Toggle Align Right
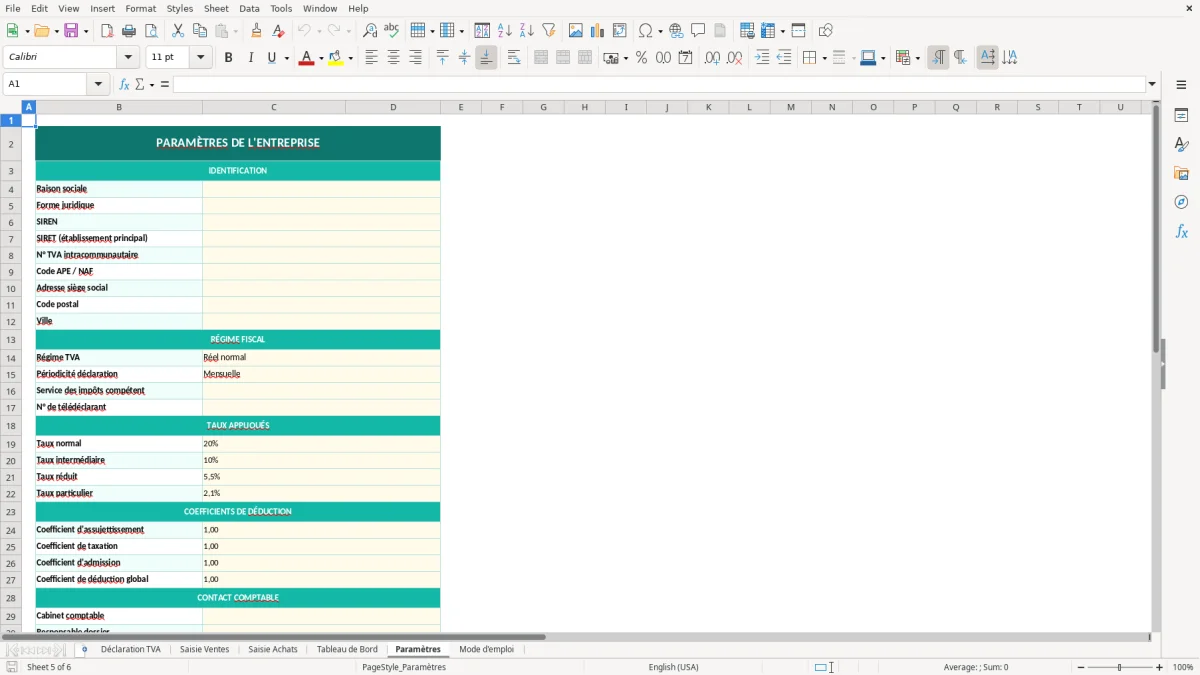This screenshot has width=1200, height=675. coord(416,58)
